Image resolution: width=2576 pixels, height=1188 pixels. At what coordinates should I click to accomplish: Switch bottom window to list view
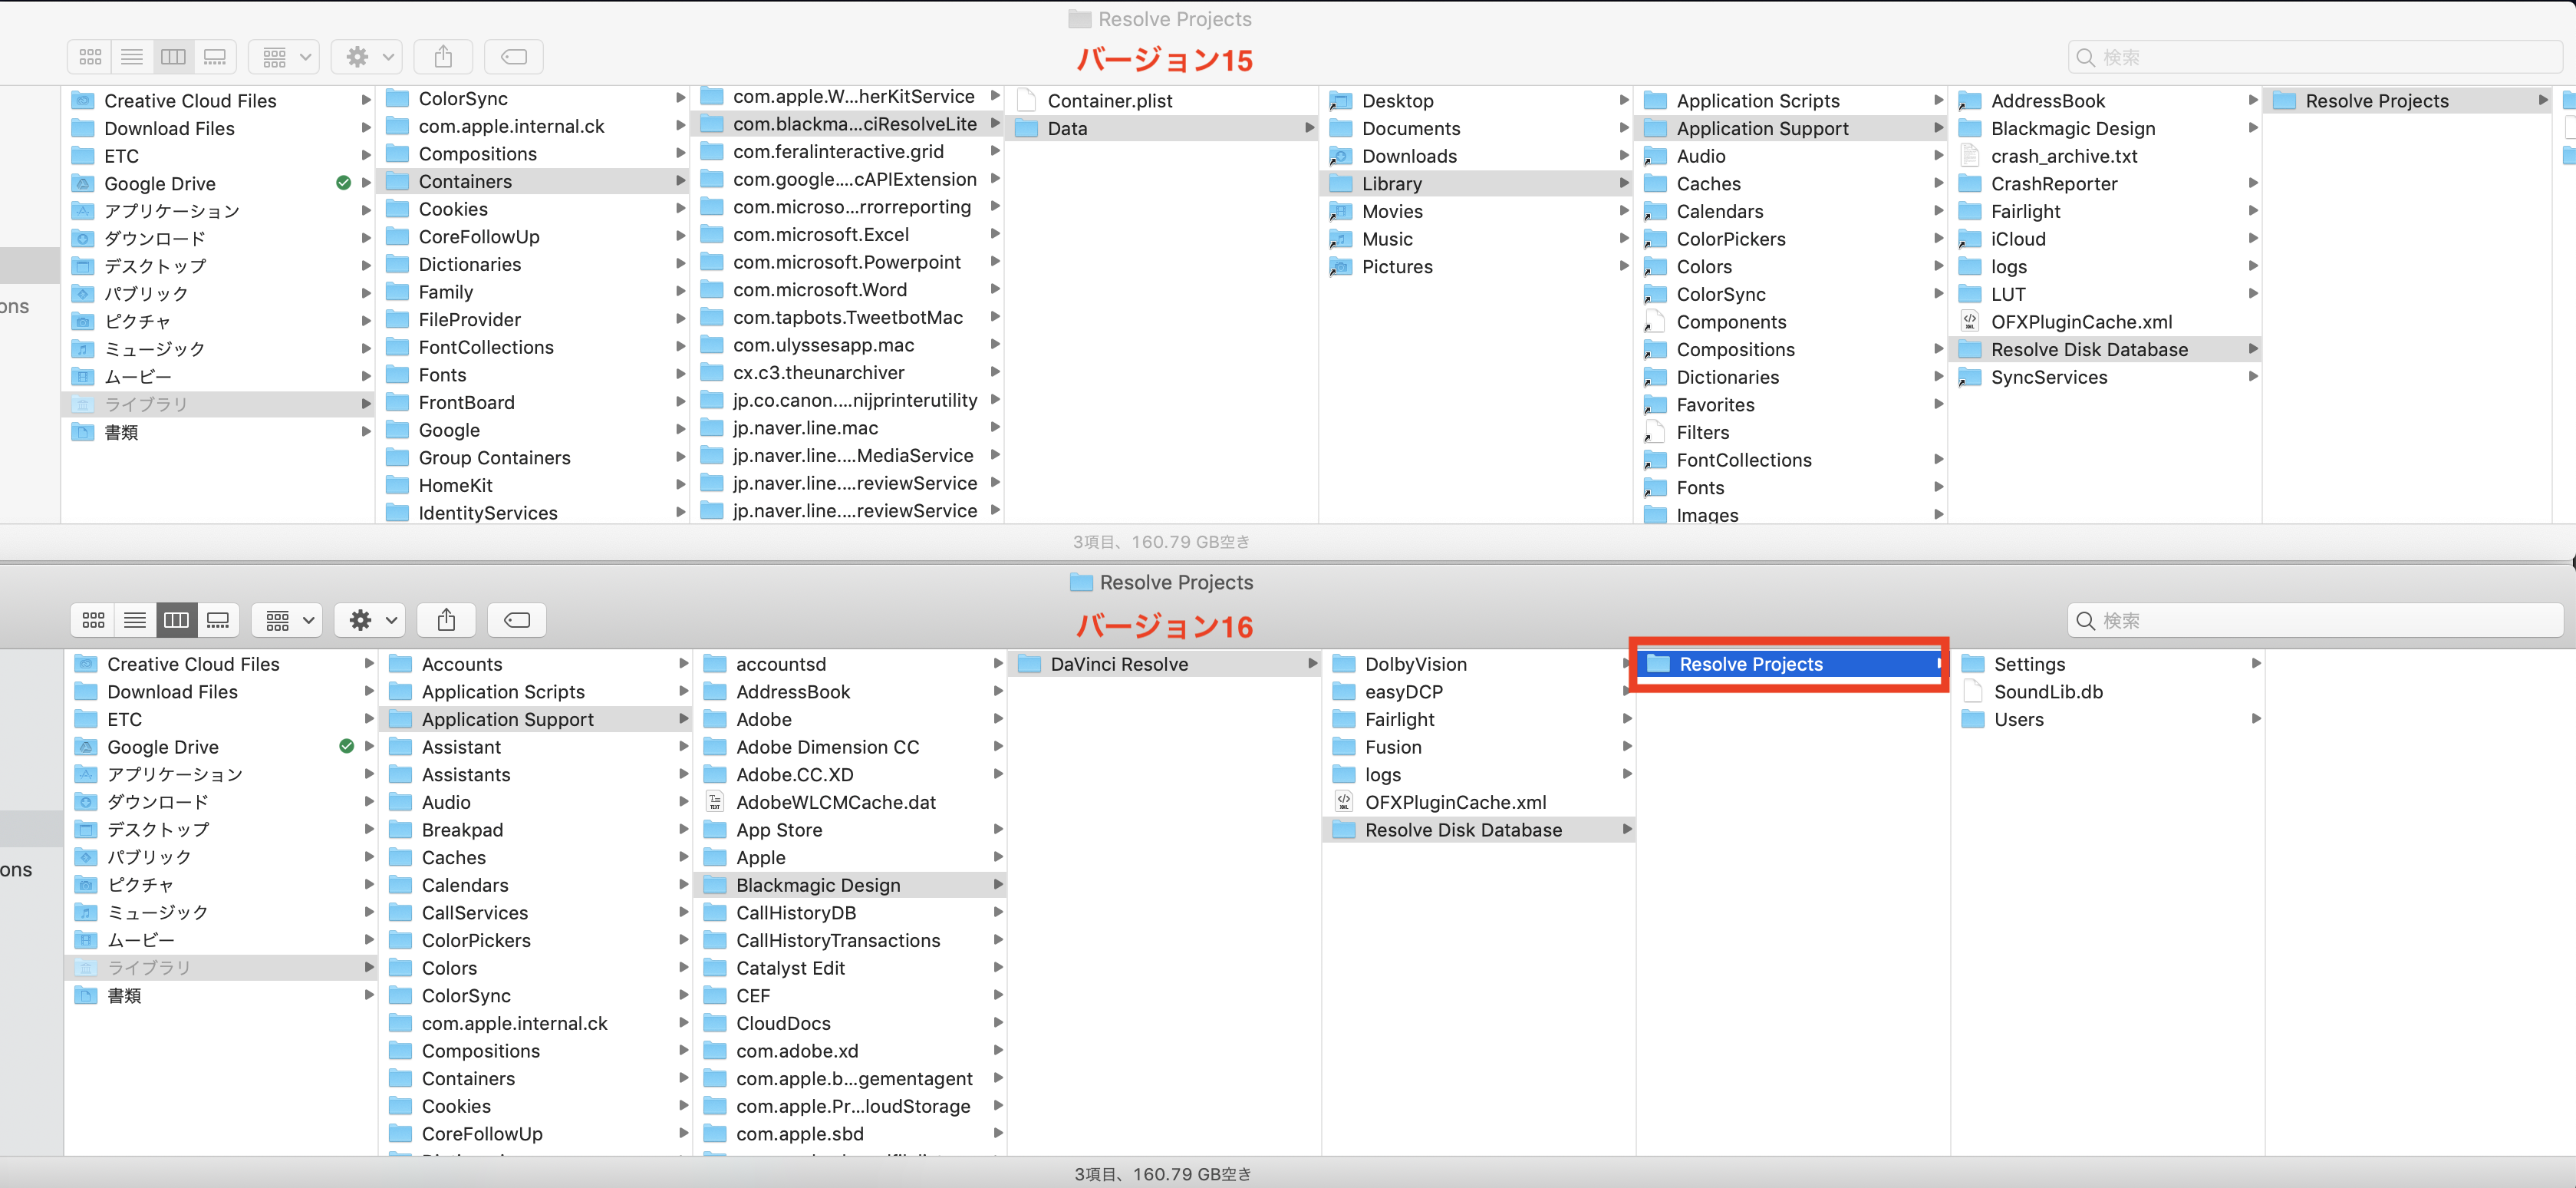point(135,620)
